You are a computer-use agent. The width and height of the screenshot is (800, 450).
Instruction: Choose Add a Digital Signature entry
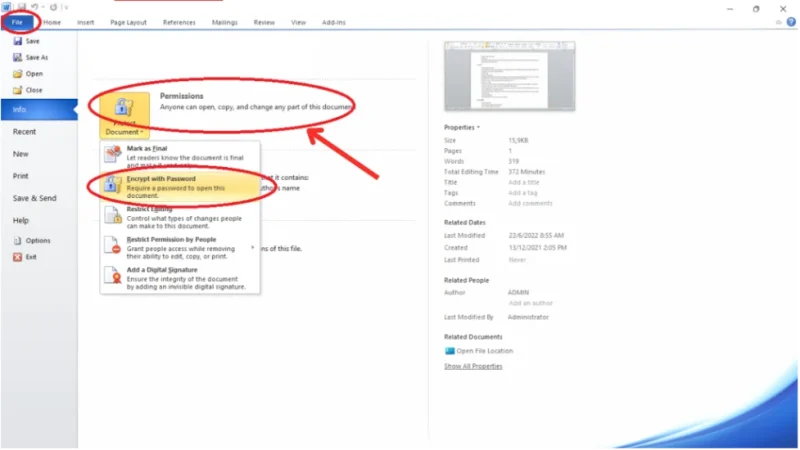[x=180, y=278]
